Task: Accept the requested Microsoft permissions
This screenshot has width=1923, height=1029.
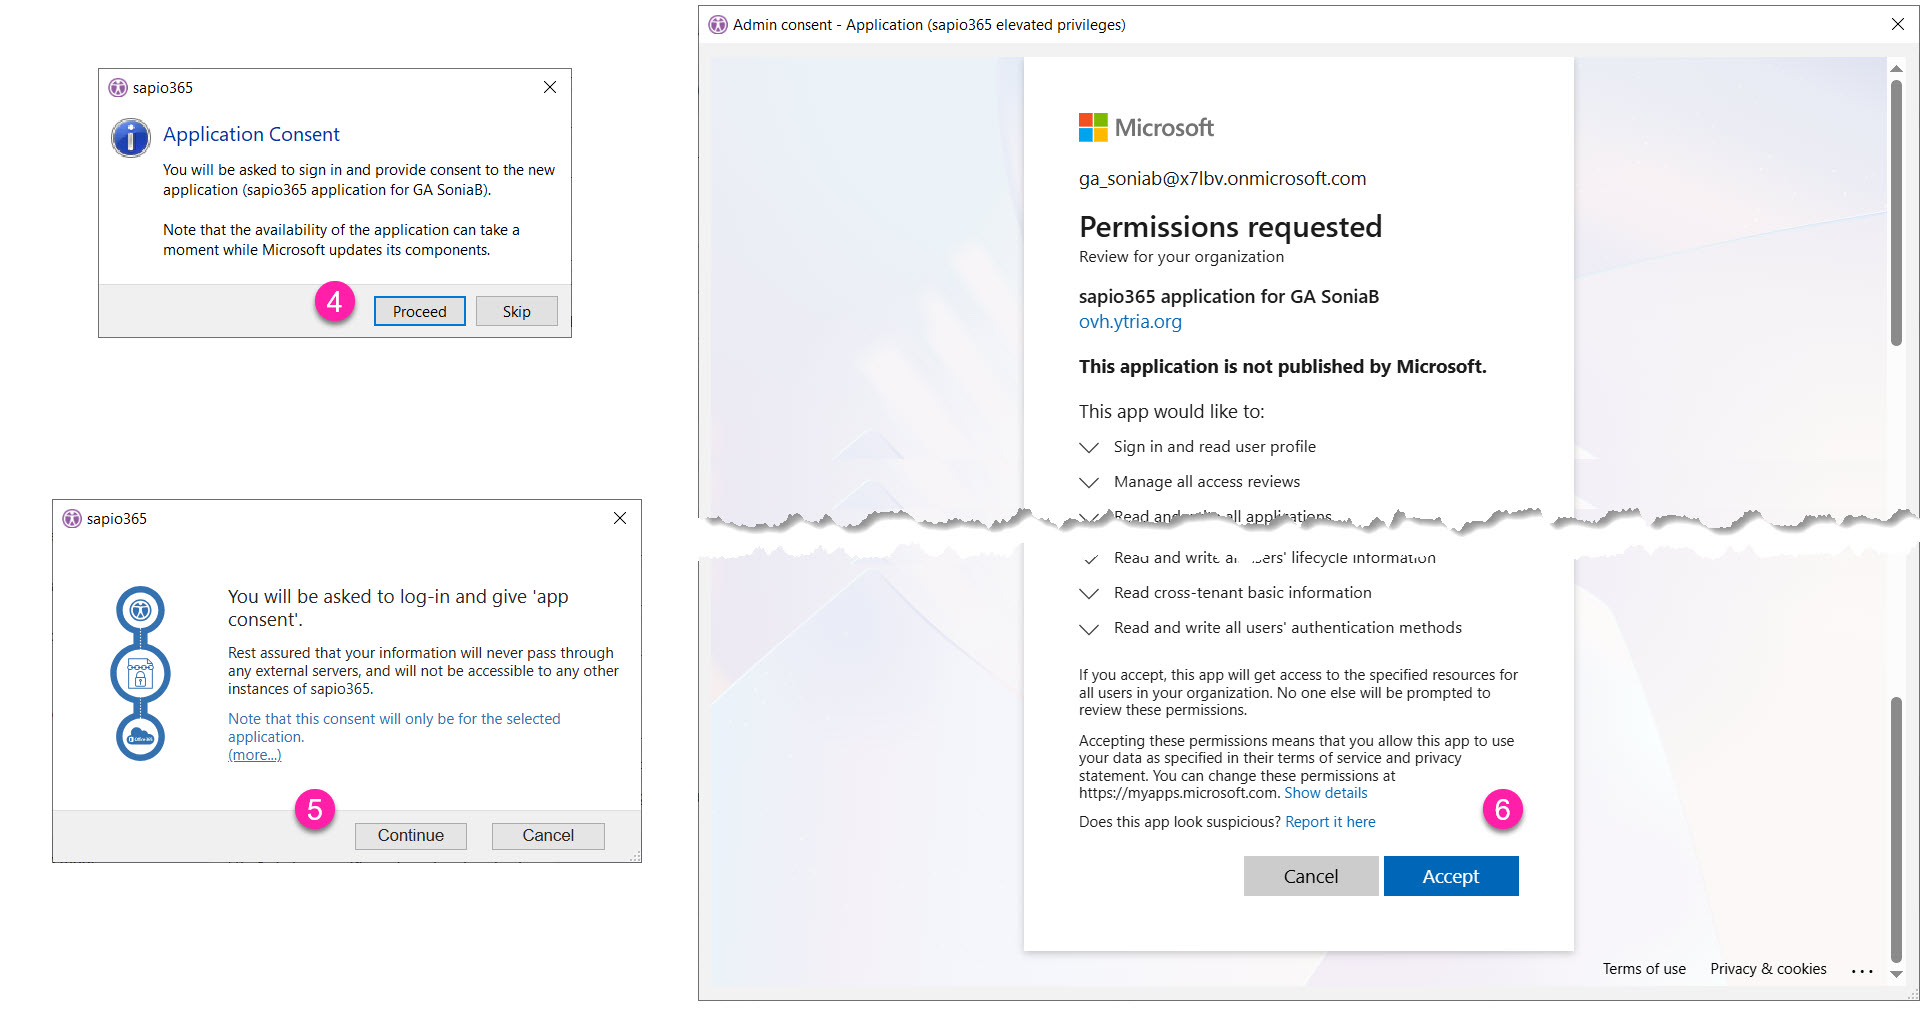Action: 1450,877
